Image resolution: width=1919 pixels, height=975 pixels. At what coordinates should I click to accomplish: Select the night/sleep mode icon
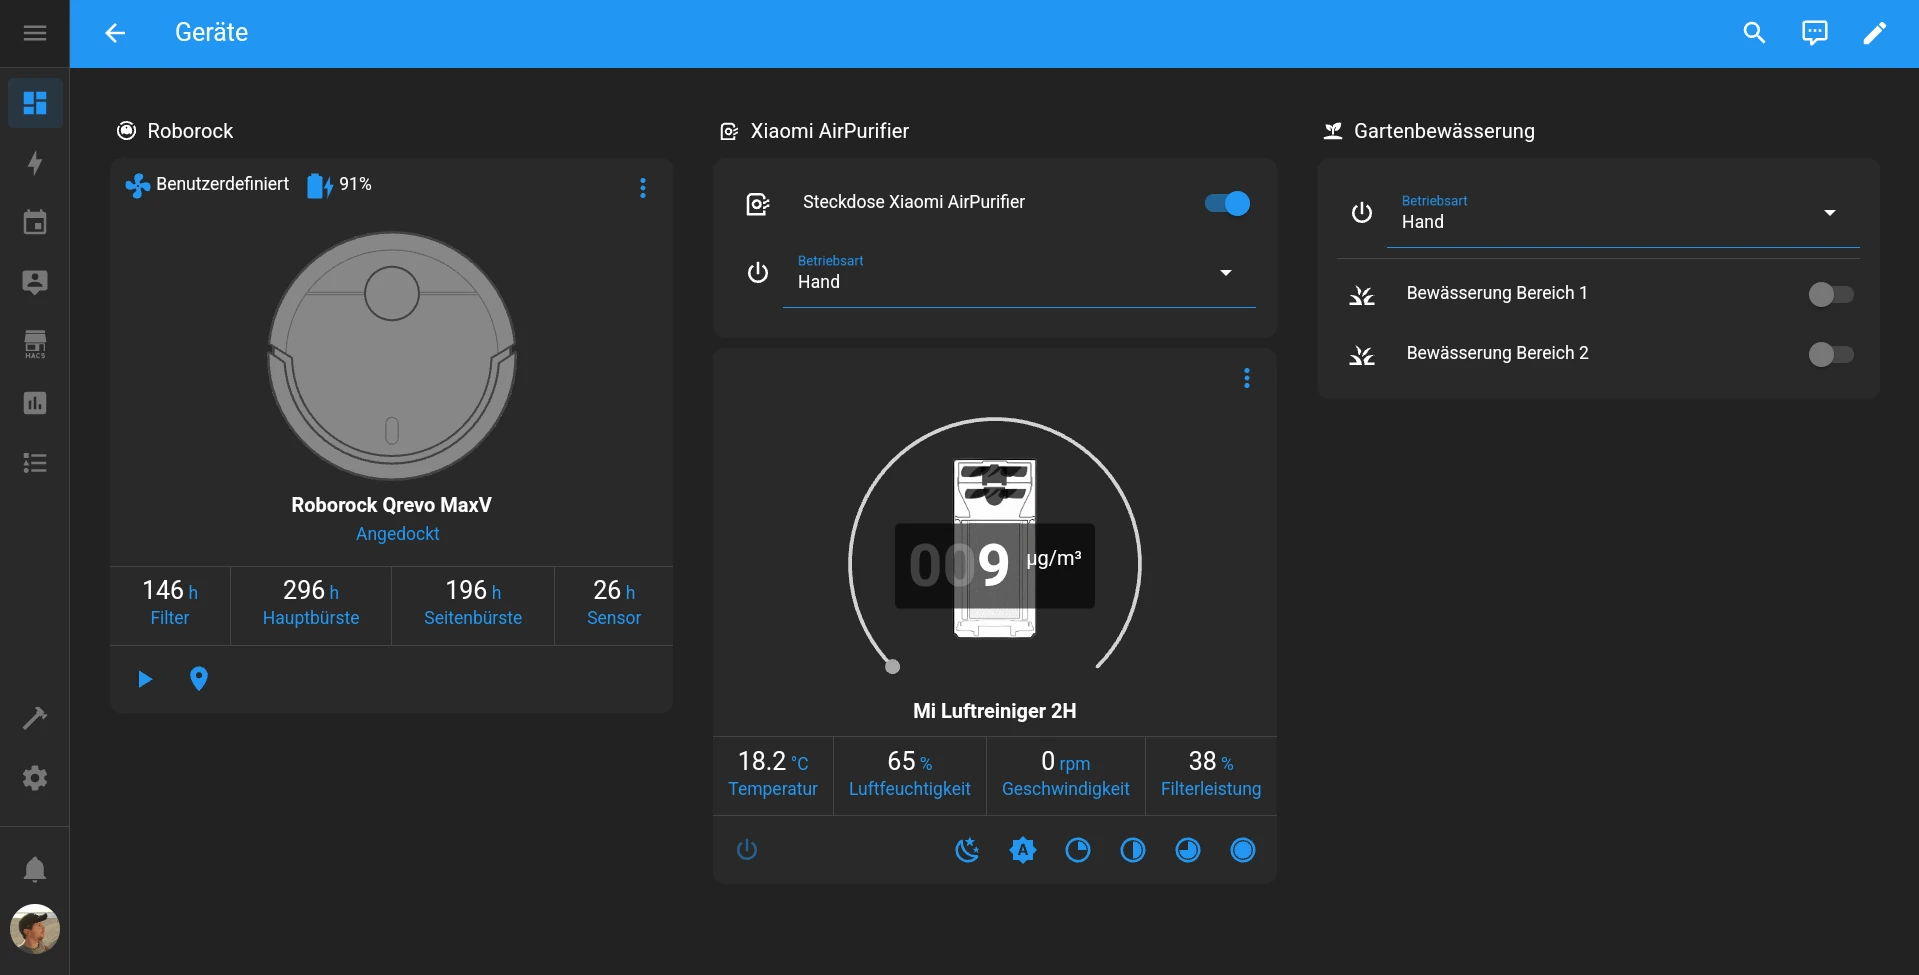pos(967,850)
